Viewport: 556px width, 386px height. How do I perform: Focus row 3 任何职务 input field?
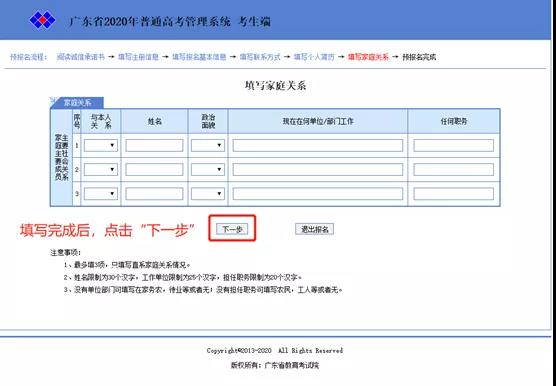pos(454,194)
